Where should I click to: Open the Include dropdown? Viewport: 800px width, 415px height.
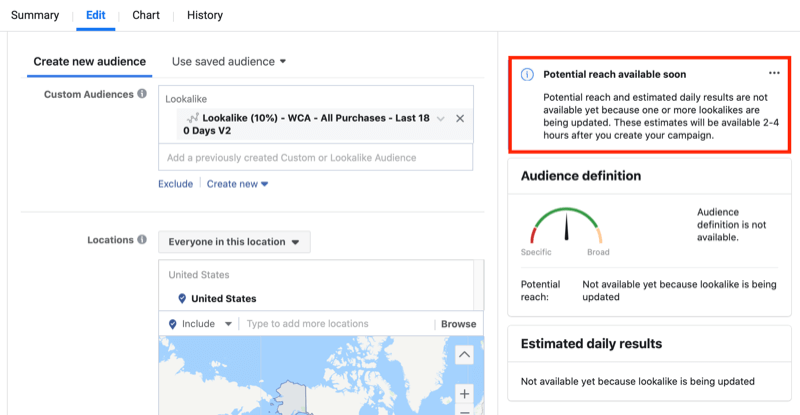click(207, 324)
